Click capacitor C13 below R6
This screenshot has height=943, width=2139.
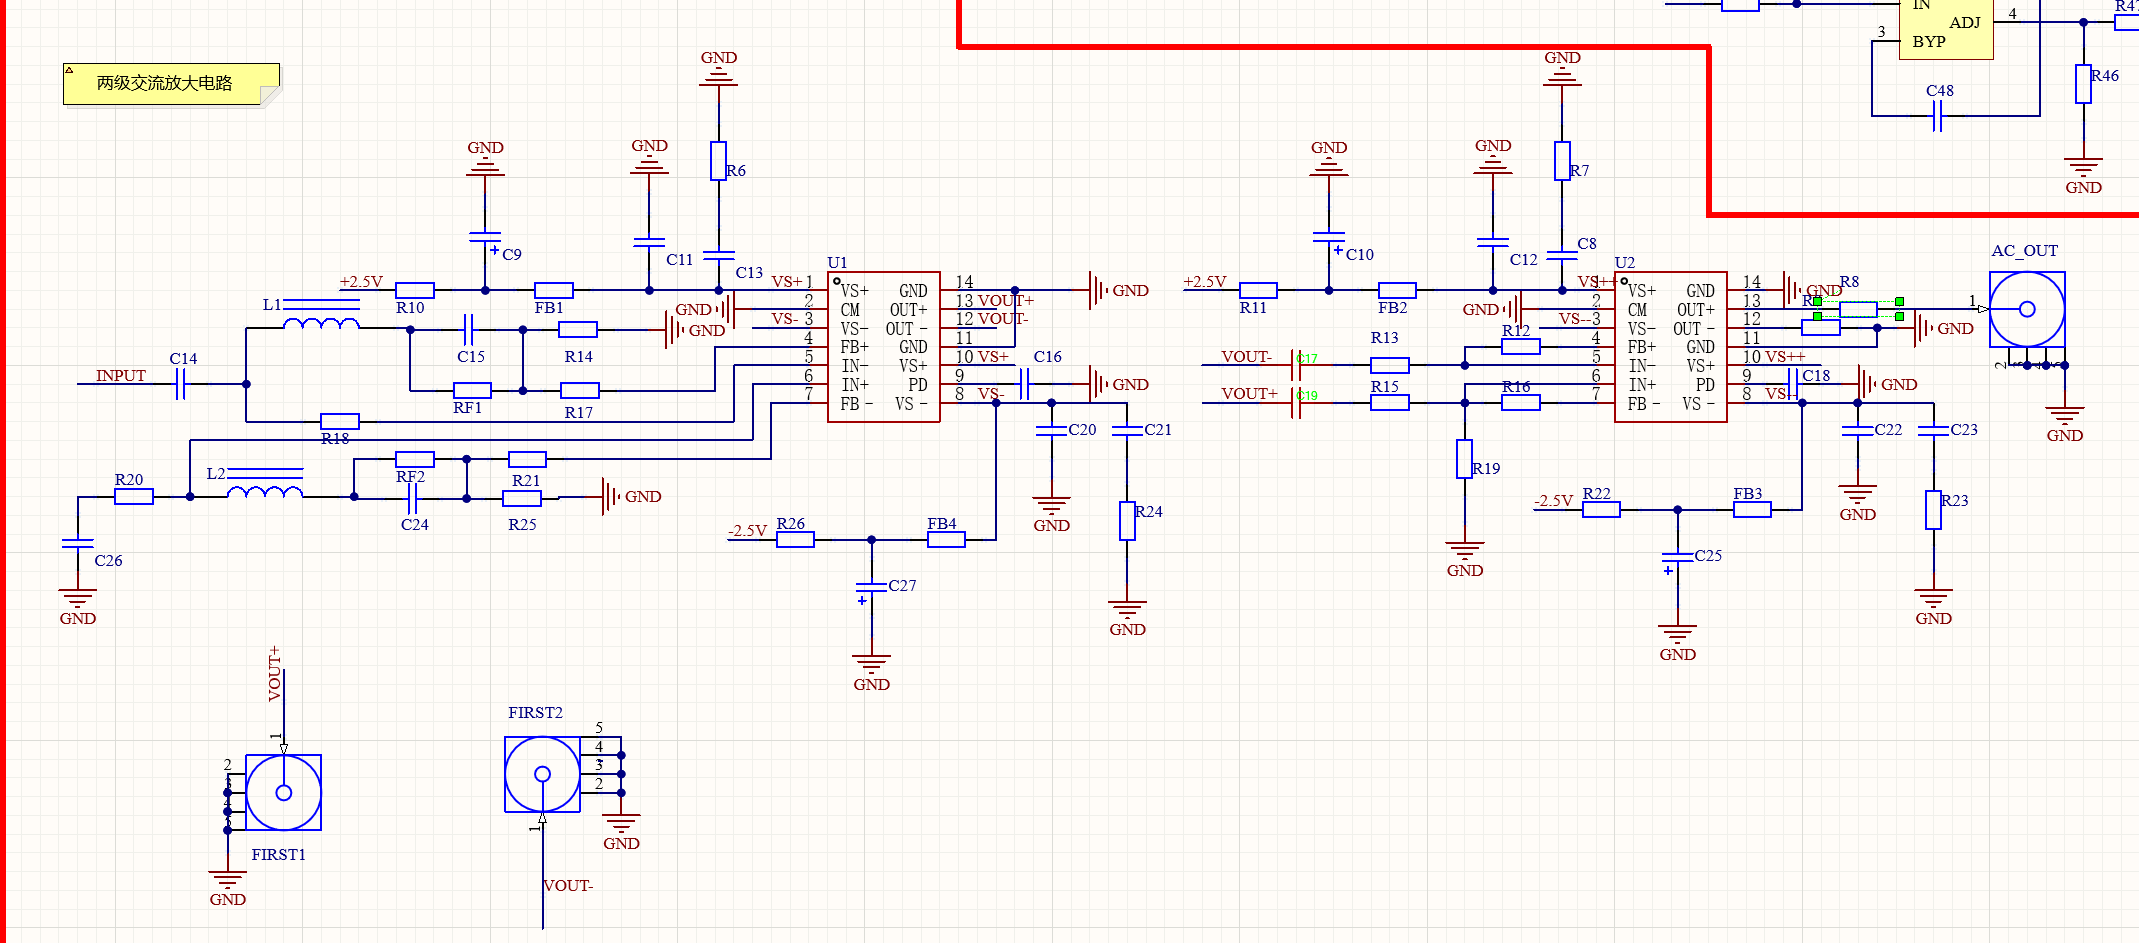coord(718,254)
